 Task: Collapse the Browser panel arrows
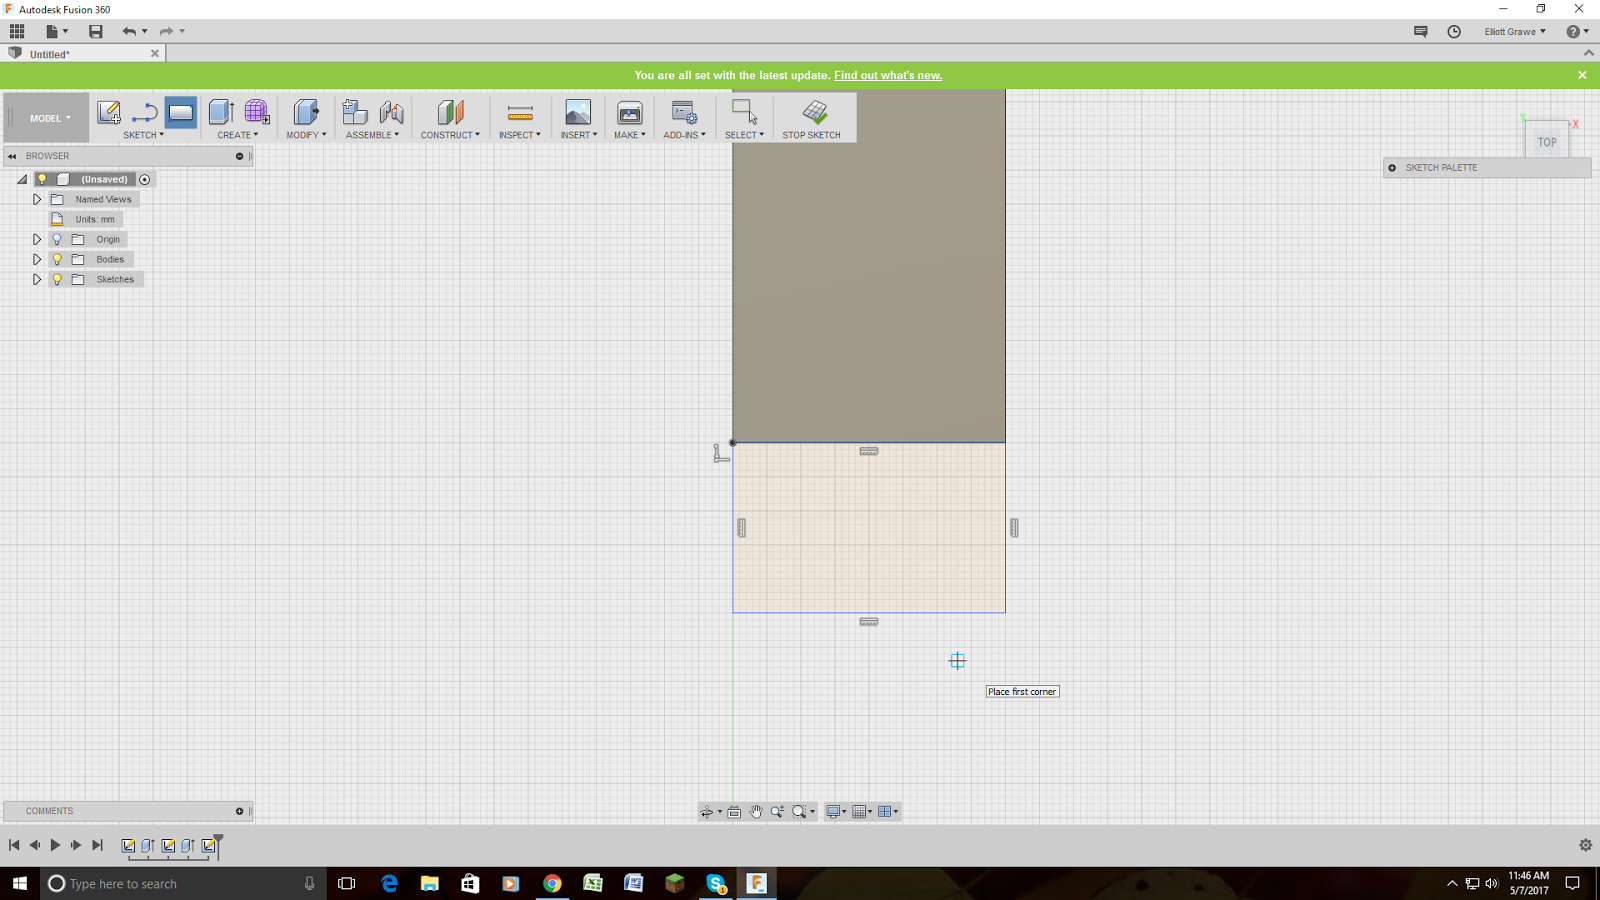pyautogui.click(x=12, y=156)
